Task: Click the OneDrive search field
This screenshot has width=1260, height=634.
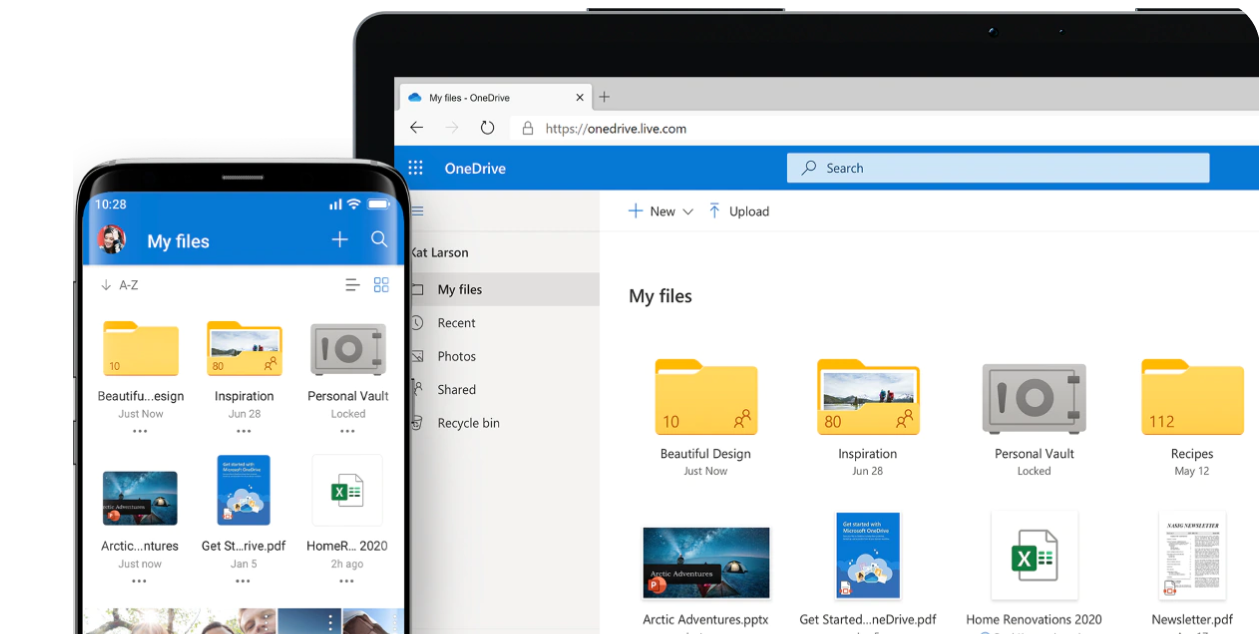Action: (x=998, y=168)
